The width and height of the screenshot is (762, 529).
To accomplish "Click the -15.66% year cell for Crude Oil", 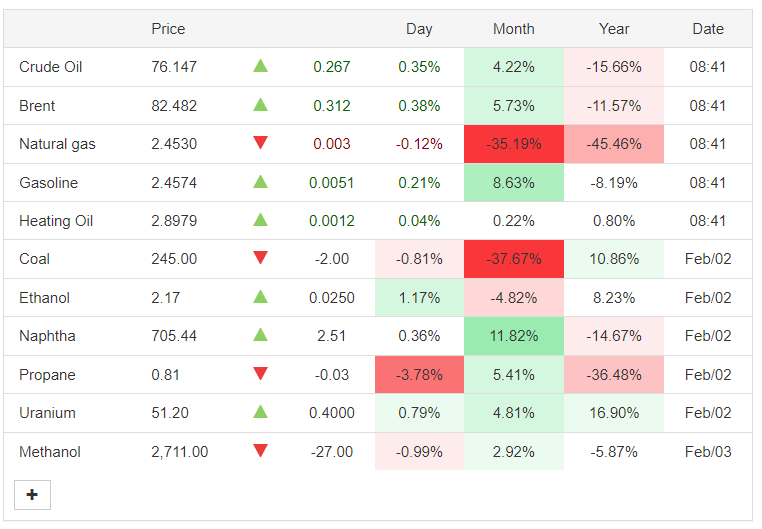I will tap(614, 67).
